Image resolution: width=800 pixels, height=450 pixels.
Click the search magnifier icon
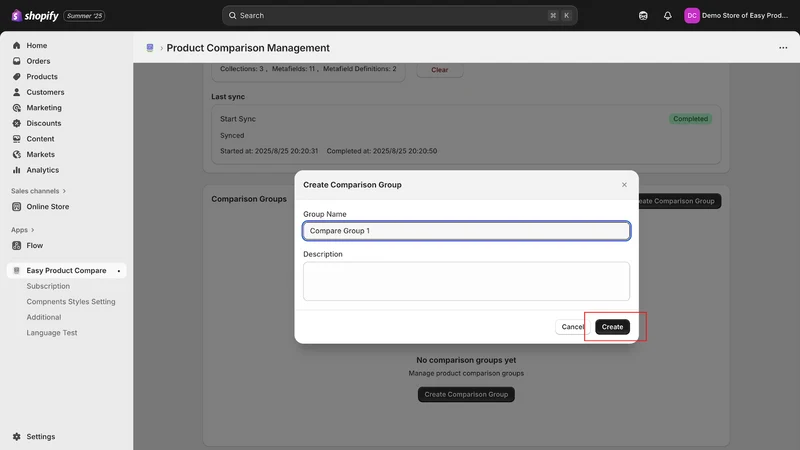click(x=233, y=16)
